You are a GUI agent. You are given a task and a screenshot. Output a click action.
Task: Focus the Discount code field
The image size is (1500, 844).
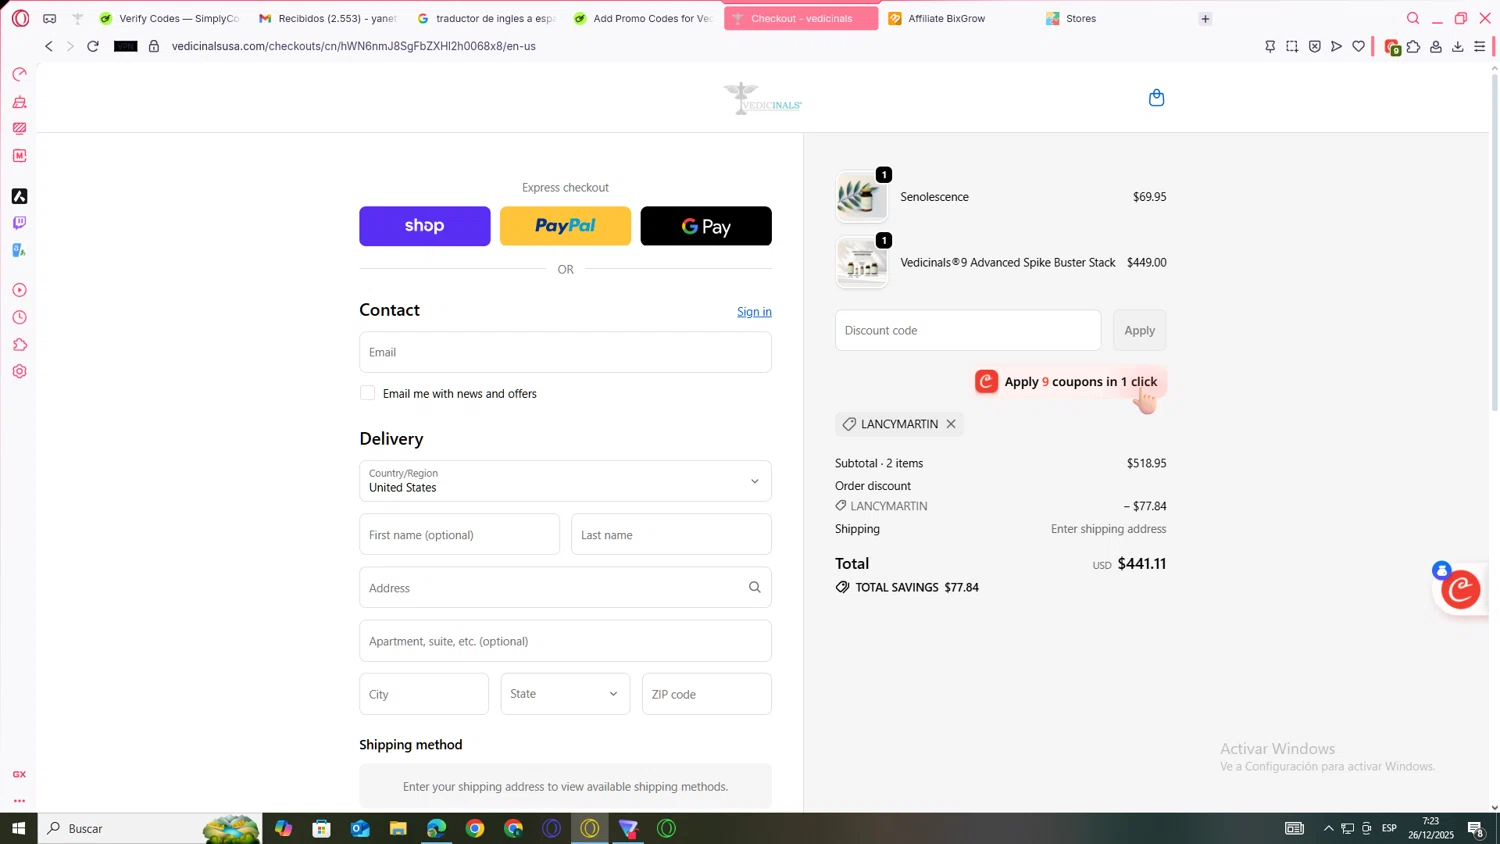[968, 330]
